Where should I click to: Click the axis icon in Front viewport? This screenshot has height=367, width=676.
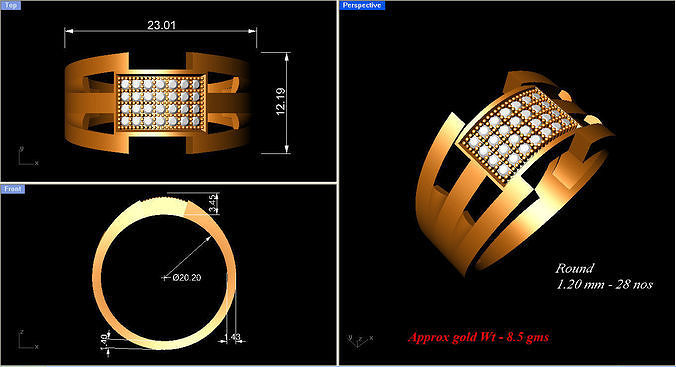(x=28, y=340)
